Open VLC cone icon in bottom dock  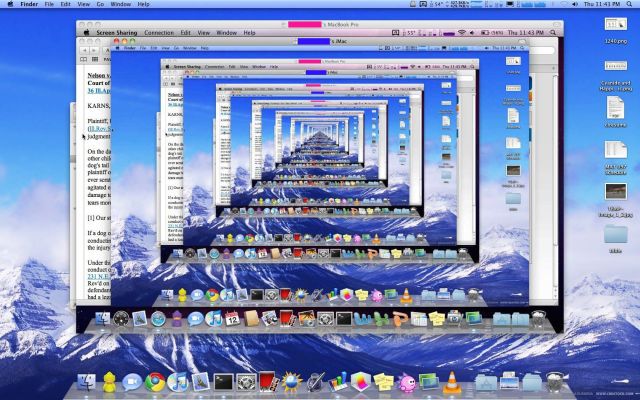click(x=452, y=382)
